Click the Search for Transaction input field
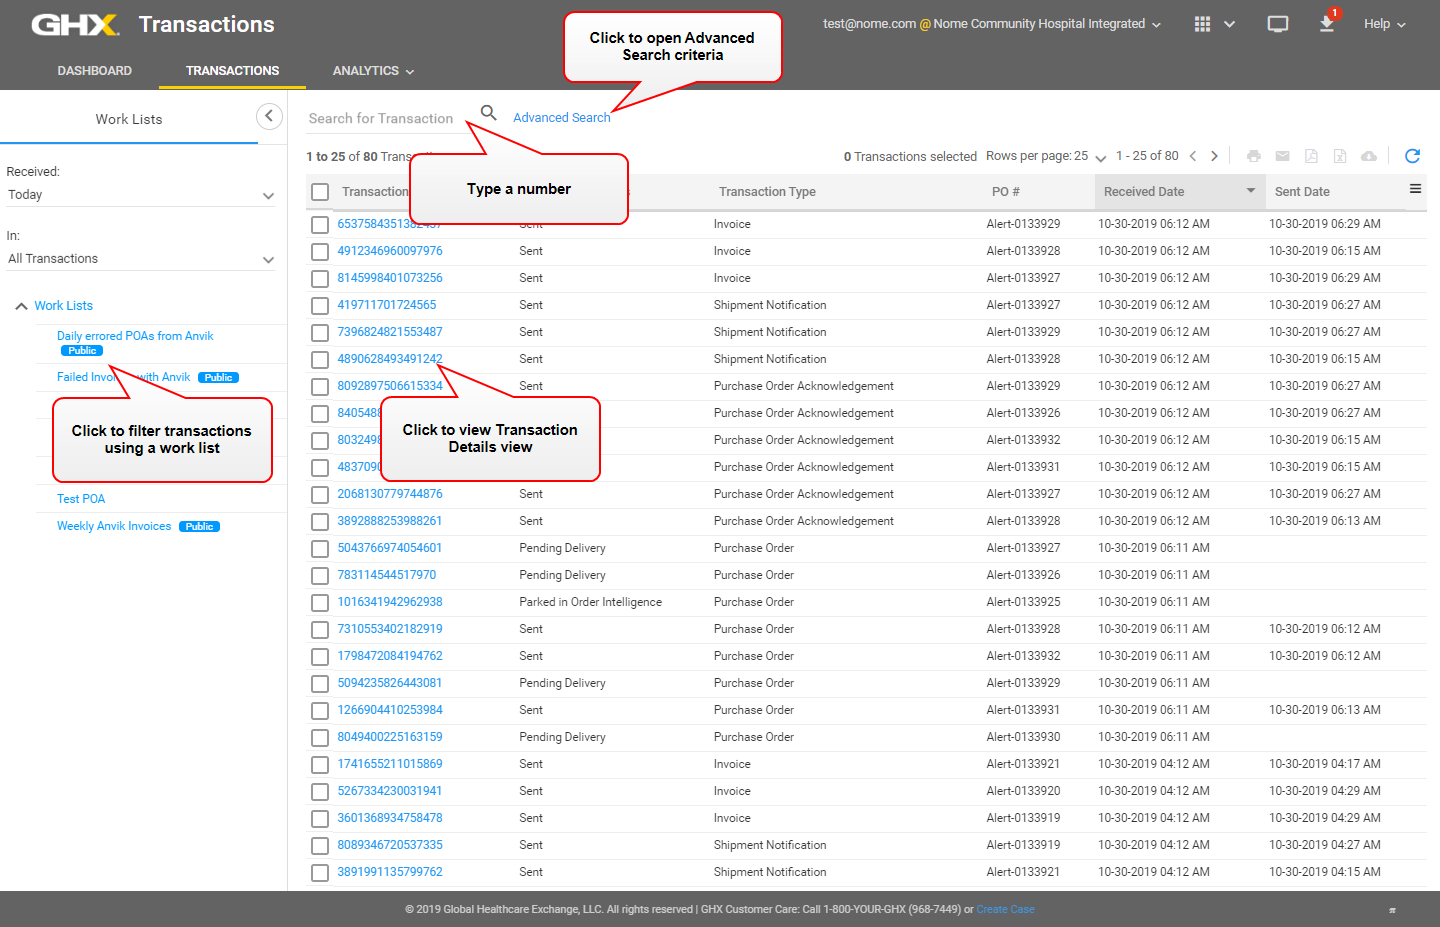Viewport: 1440px width, 927px height. pyautogui.click(x=385, y=118)
